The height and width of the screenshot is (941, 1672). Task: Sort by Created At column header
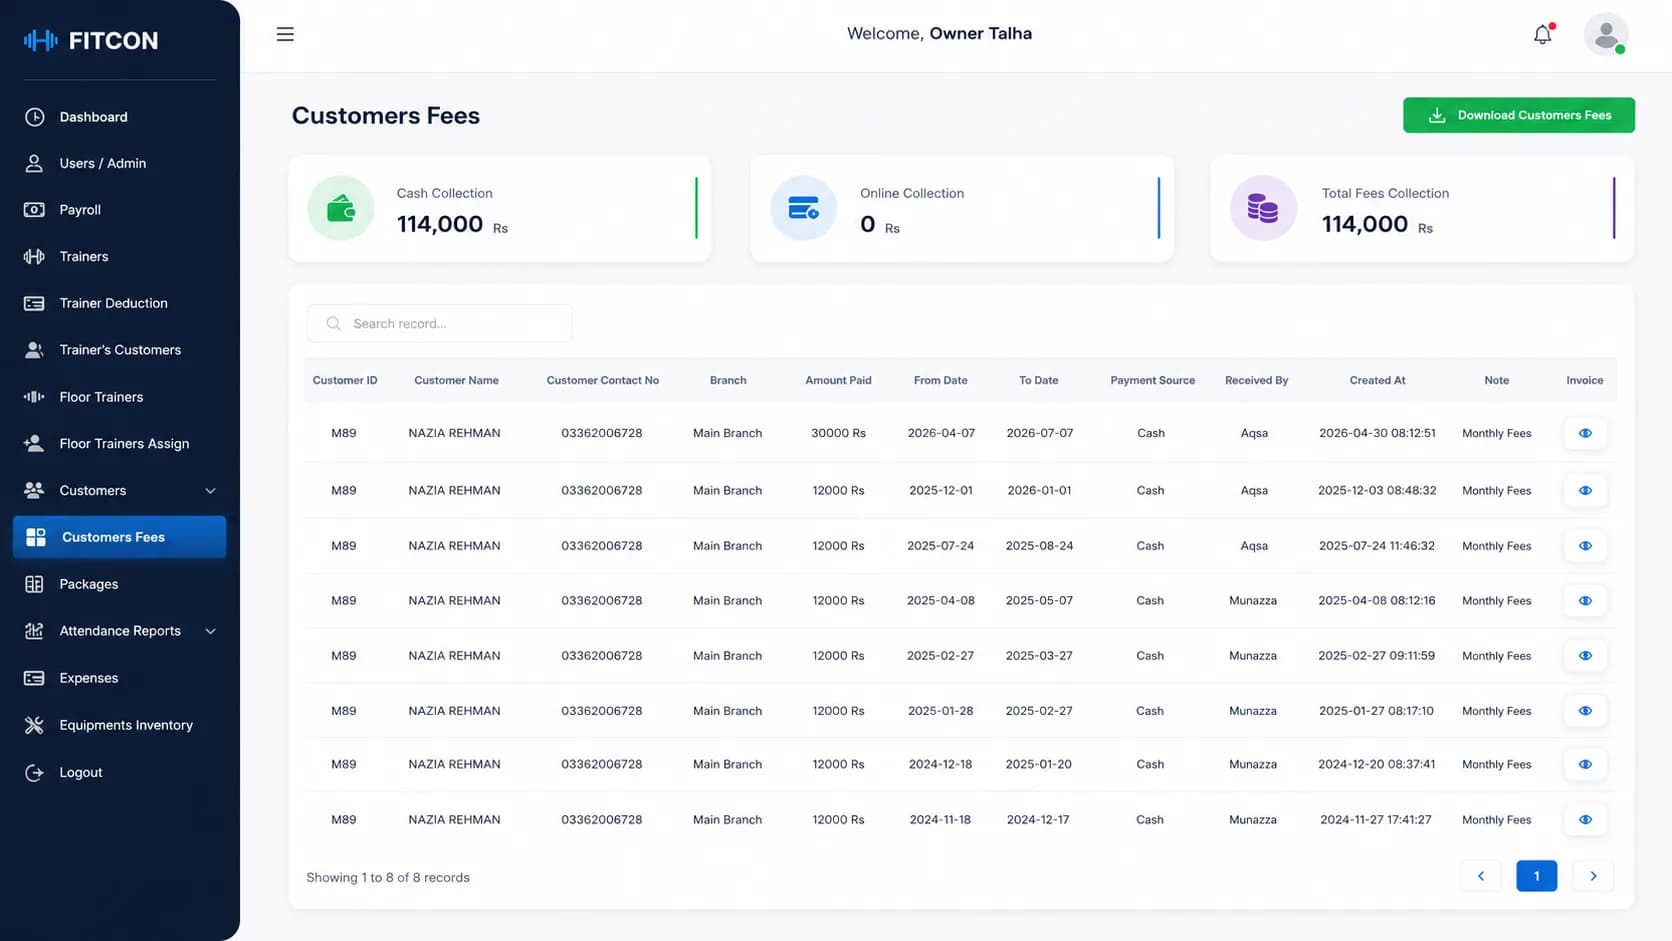pyautogui.click(x=1377, y=380)
